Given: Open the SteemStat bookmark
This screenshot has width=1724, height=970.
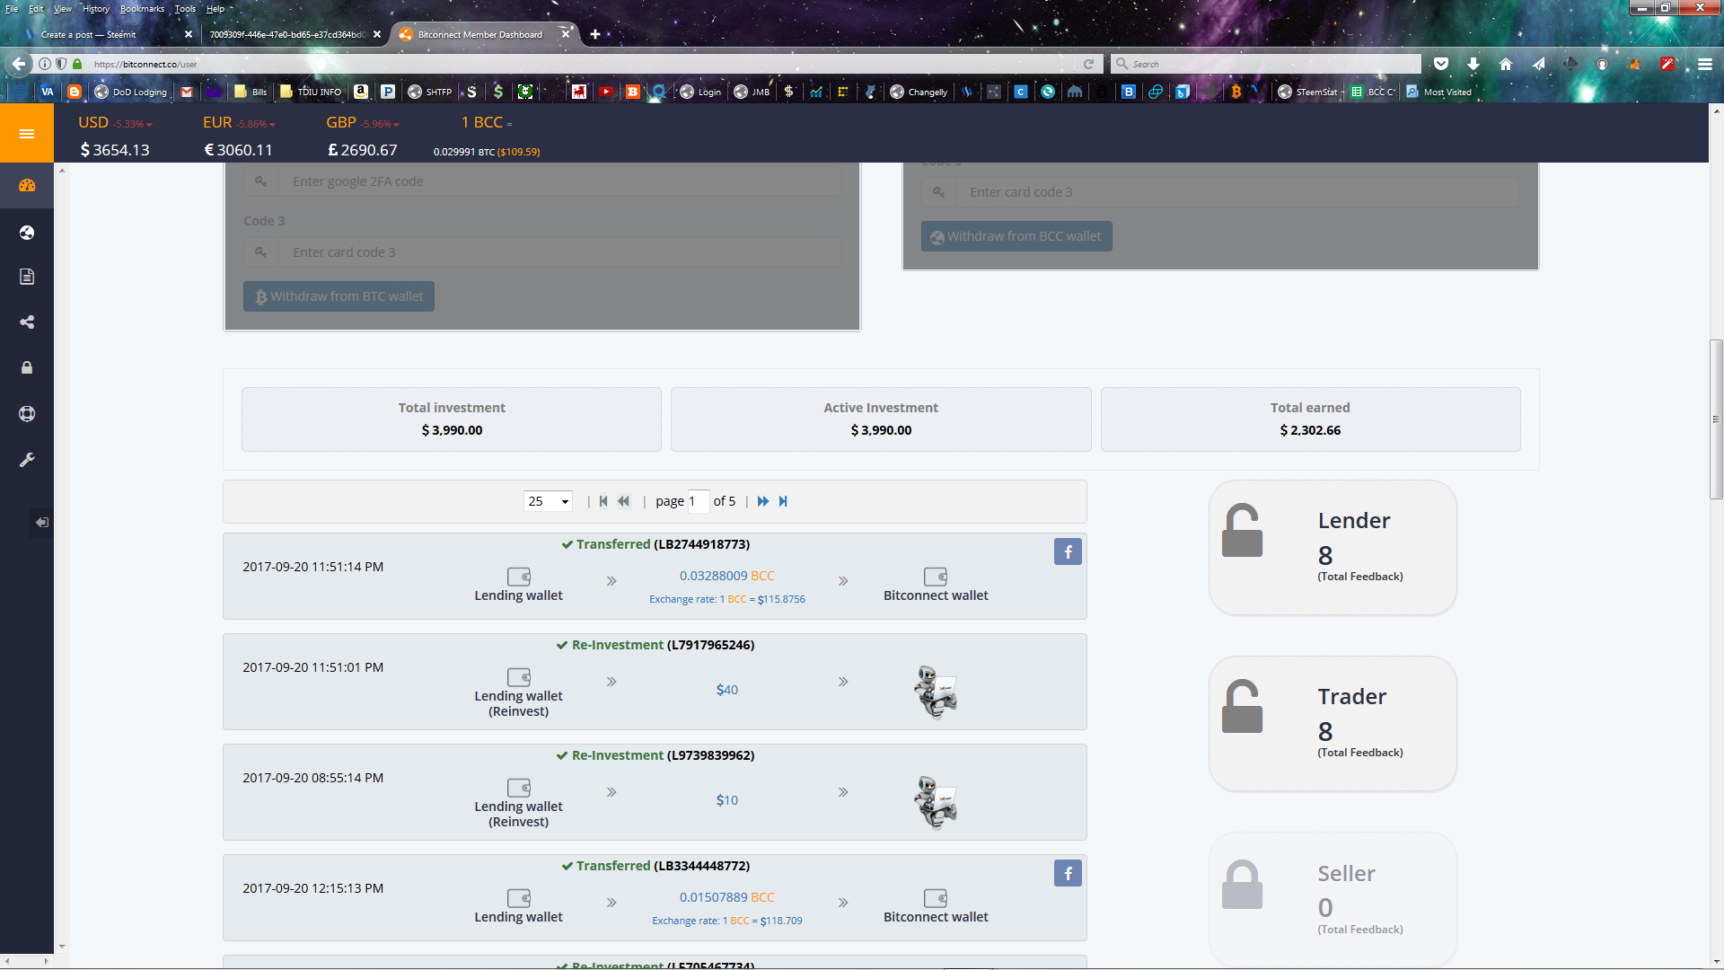Looking at the screenshot, I should pos(1308,92).
